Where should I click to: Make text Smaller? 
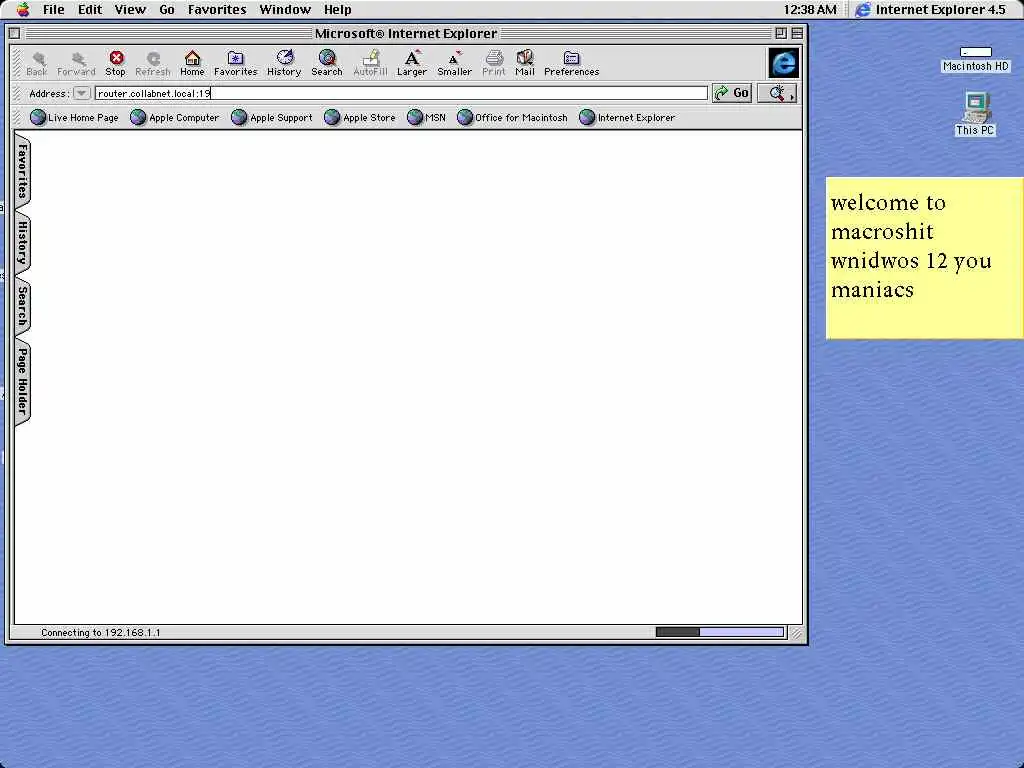(455, 63)
